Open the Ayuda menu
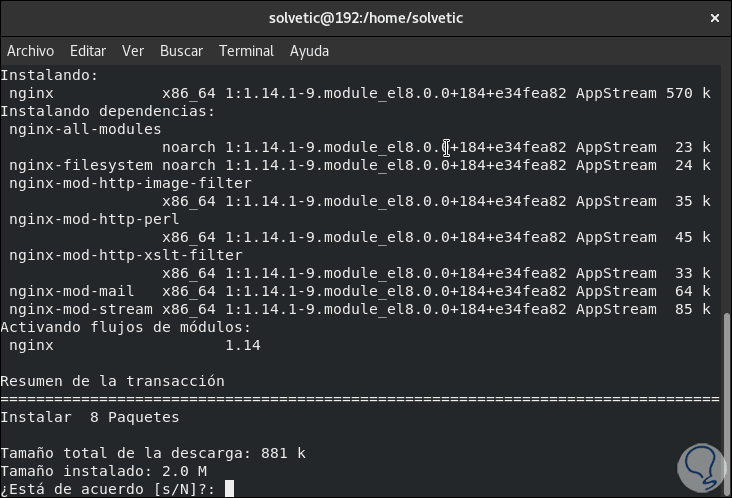Screen dimensions: 732x498 [309, 51]
